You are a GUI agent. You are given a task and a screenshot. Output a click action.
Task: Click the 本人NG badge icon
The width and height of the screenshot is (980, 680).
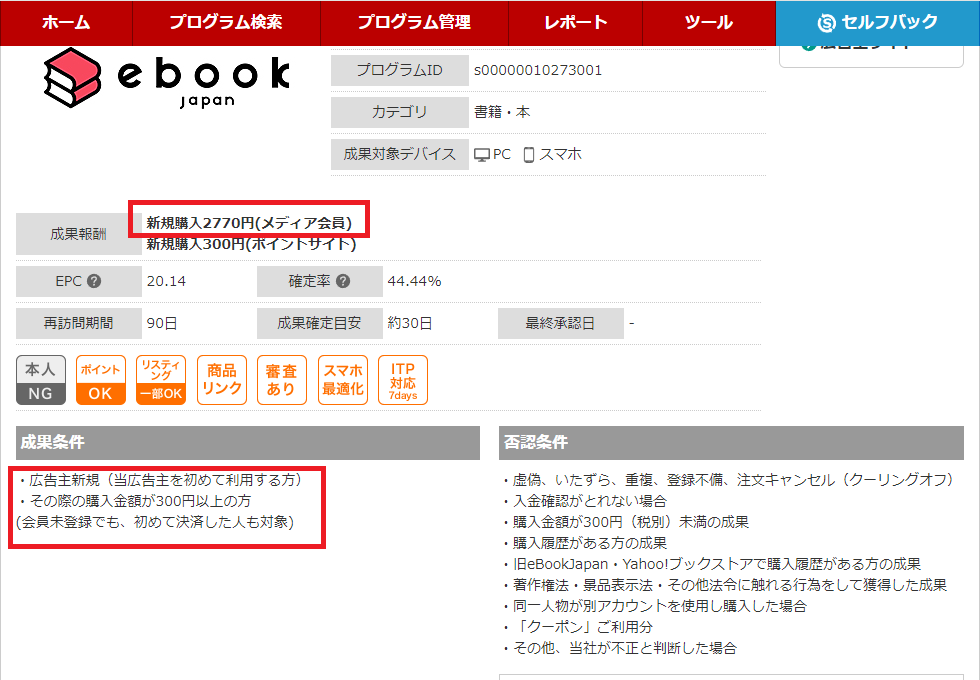click(41, 381)
